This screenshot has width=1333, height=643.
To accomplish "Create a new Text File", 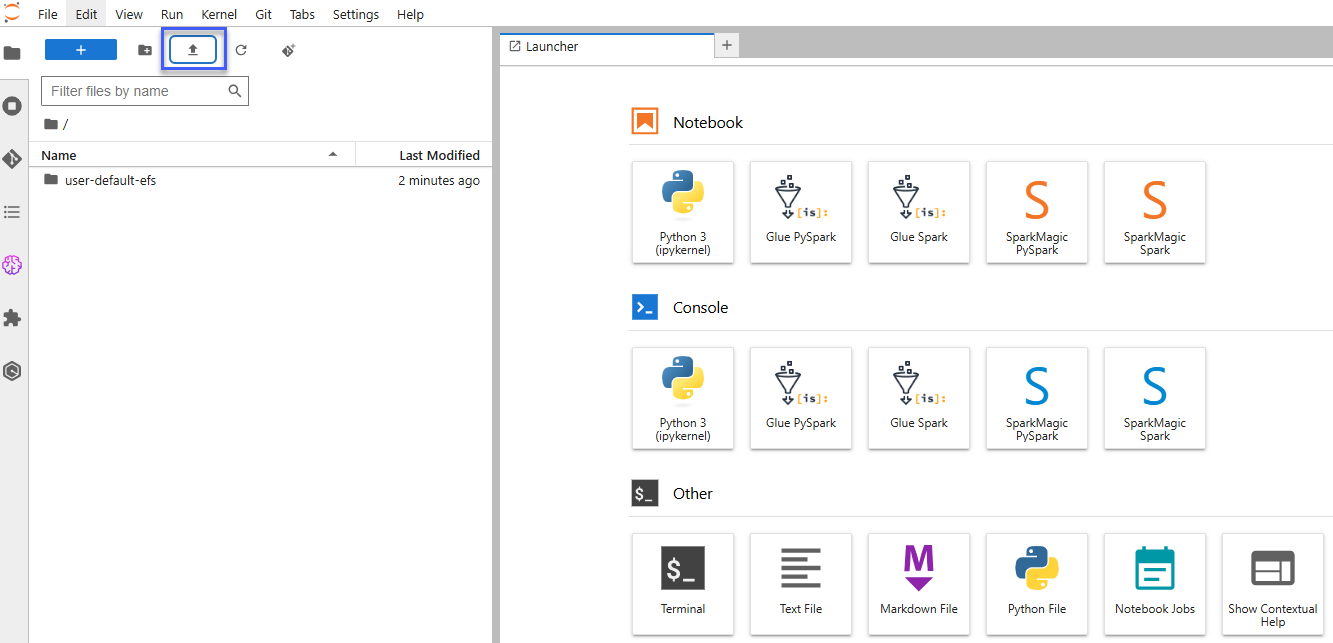I will (801, 585).
